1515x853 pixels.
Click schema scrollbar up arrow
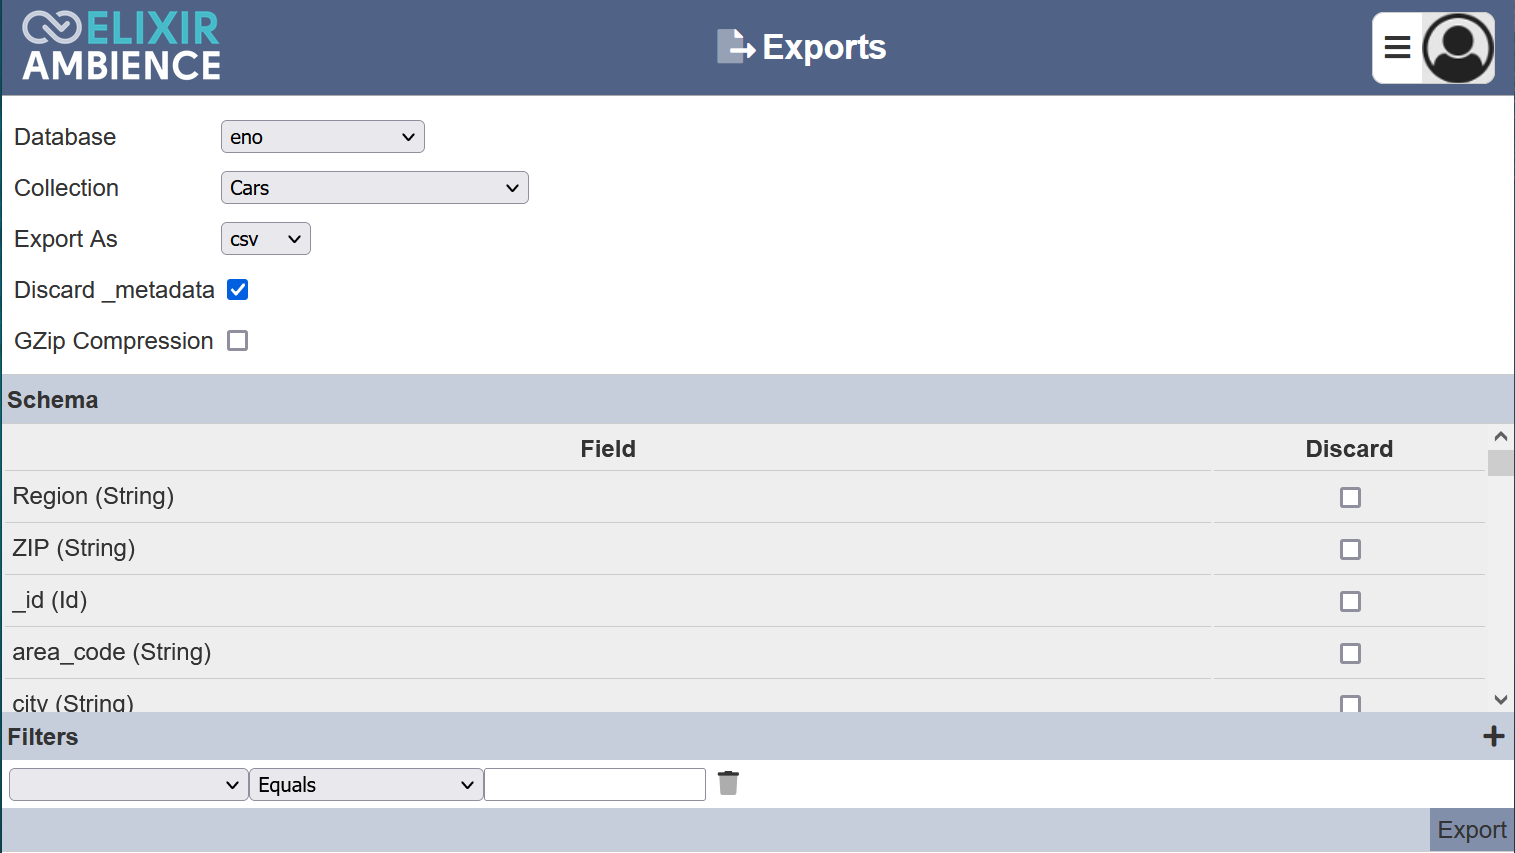(x=1500, y=437)
